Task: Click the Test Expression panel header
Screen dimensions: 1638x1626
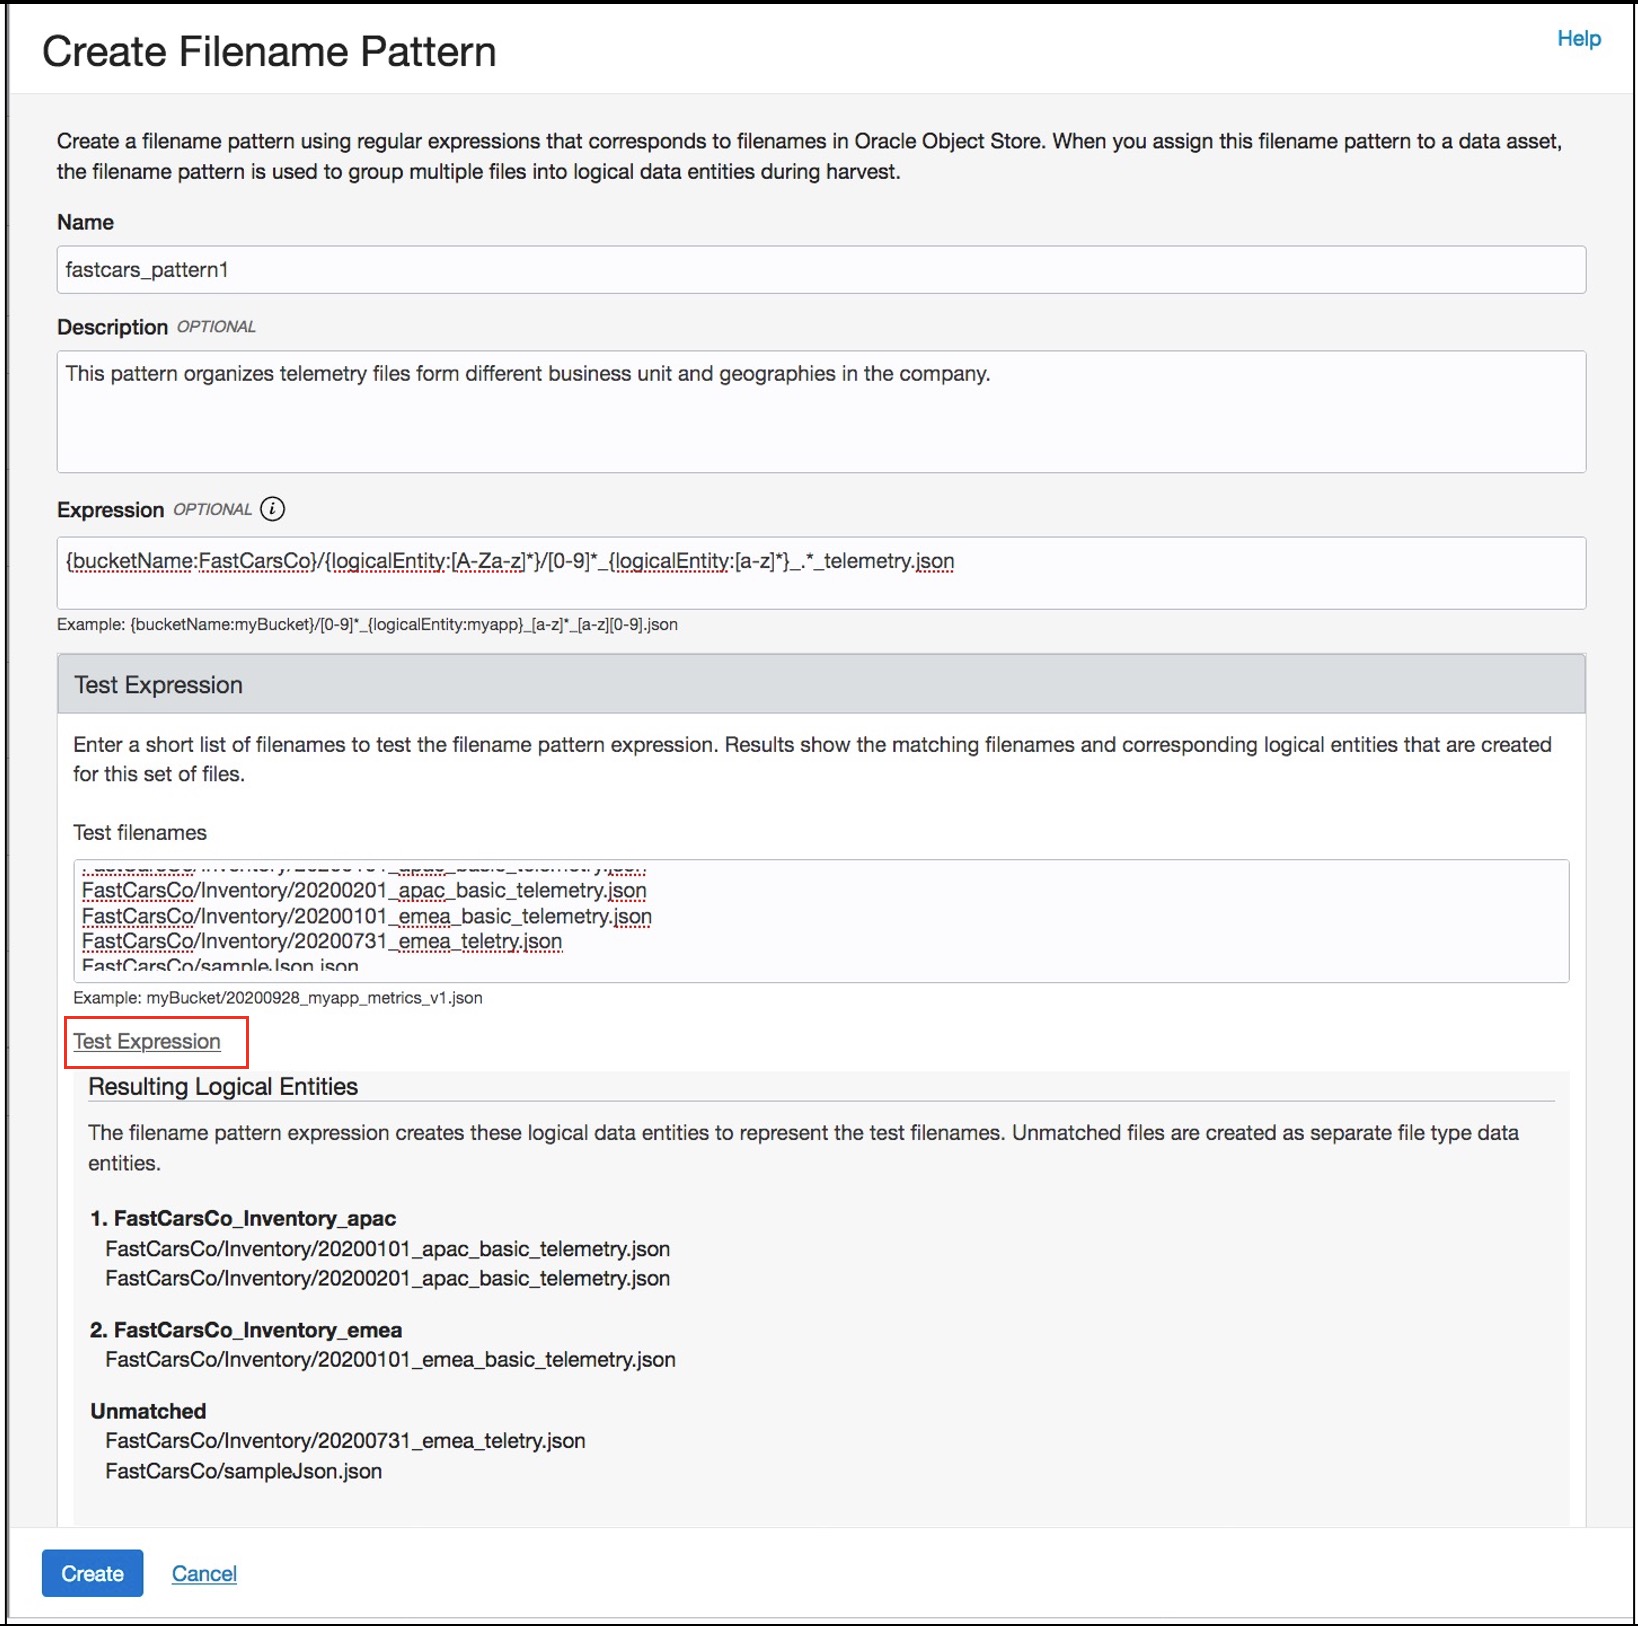Action: 820,685
